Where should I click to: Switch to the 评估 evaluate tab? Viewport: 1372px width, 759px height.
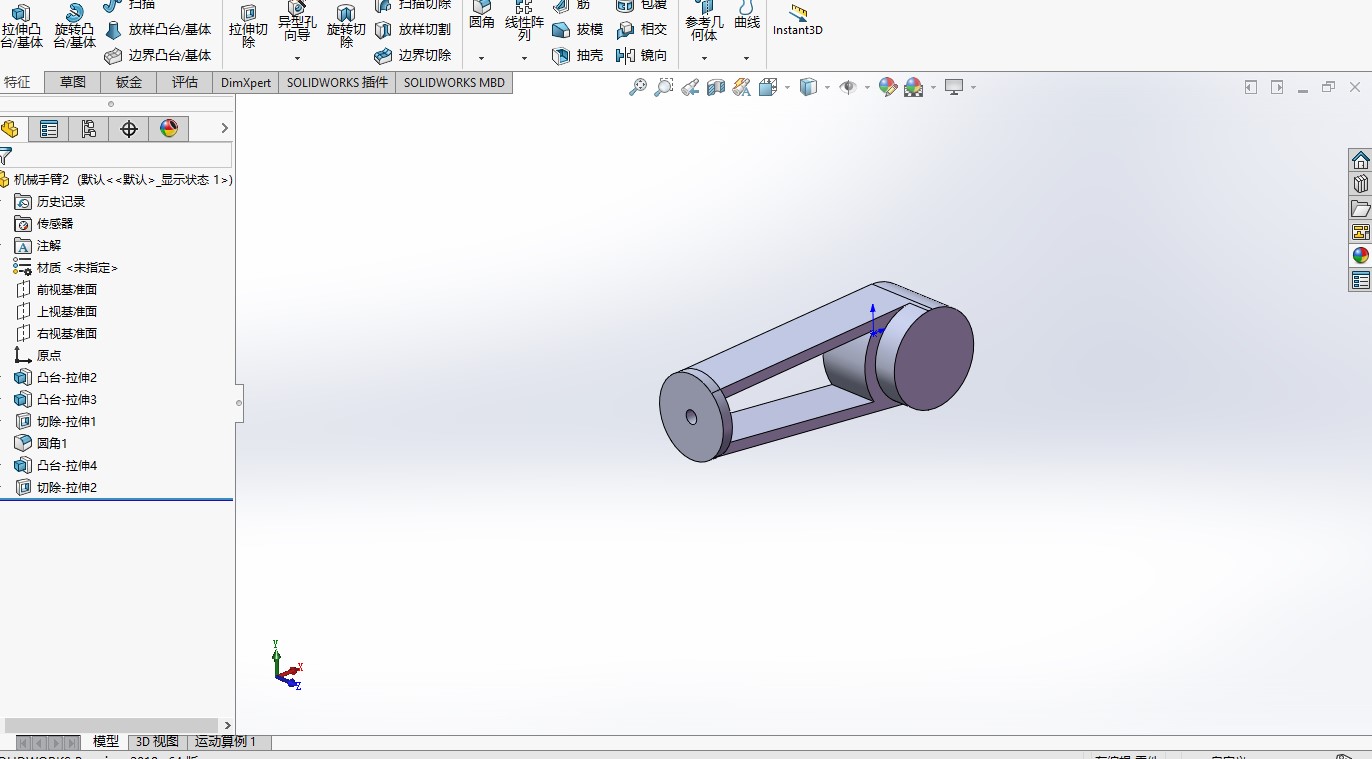[184, 83]
